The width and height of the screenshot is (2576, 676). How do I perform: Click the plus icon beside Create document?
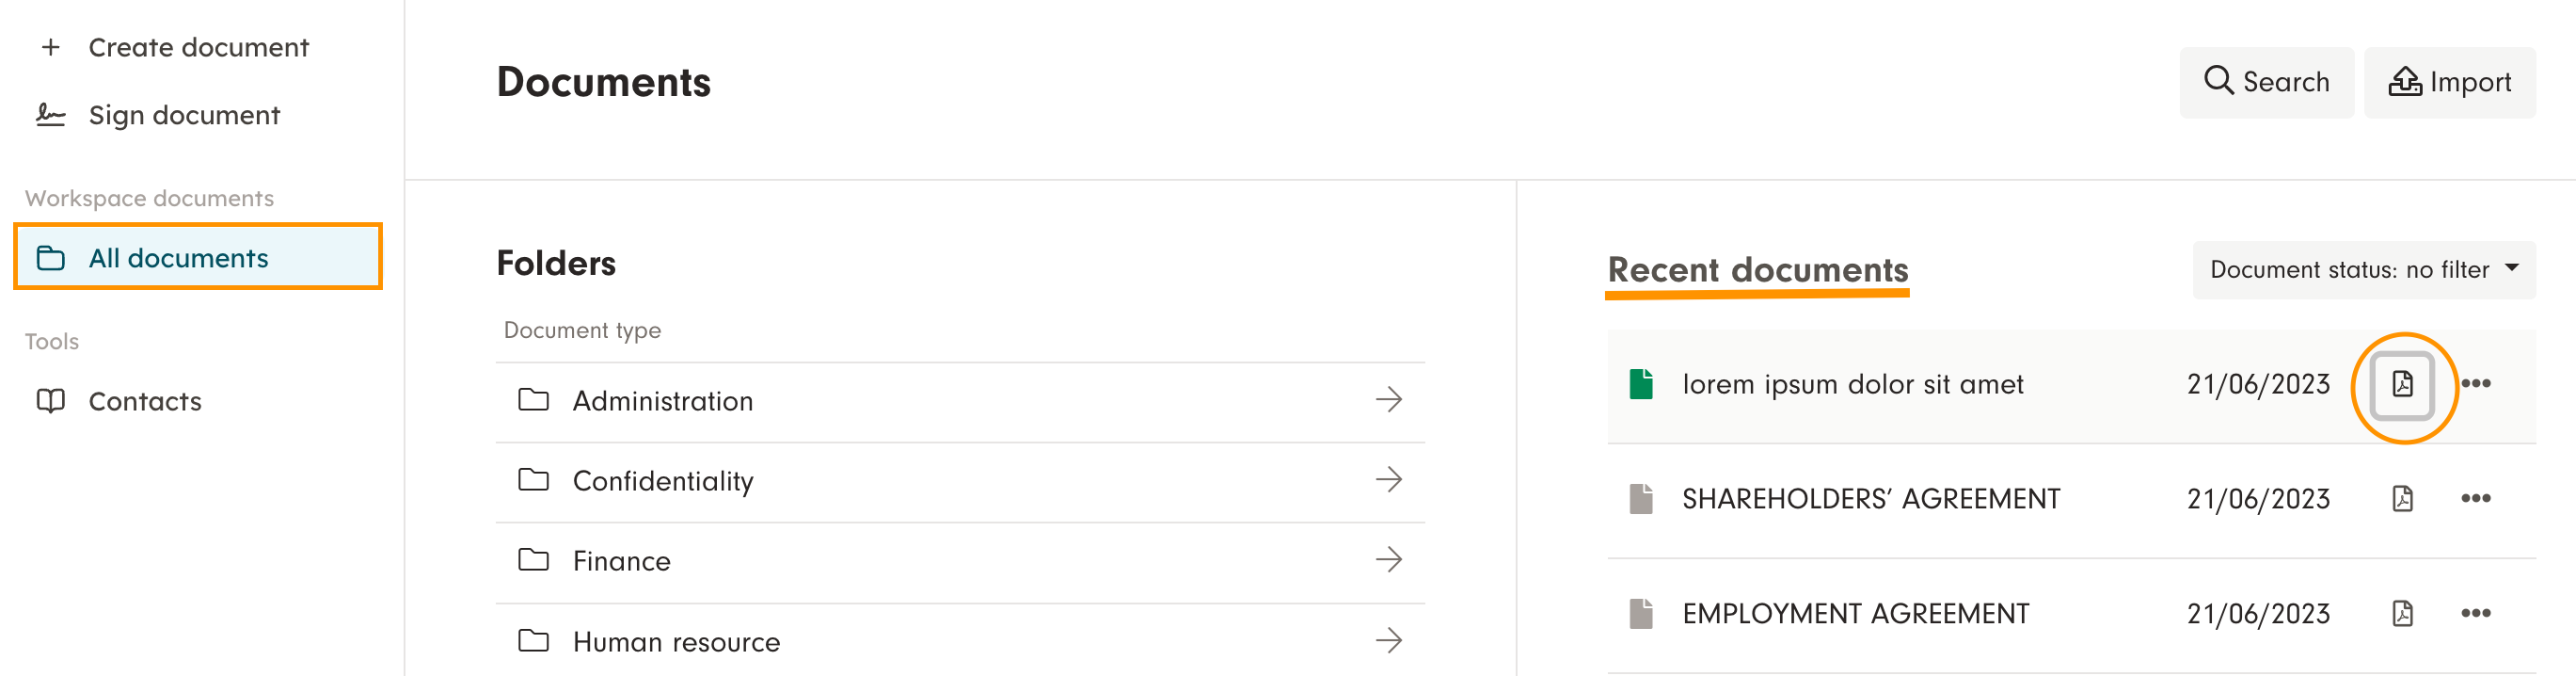51,47
